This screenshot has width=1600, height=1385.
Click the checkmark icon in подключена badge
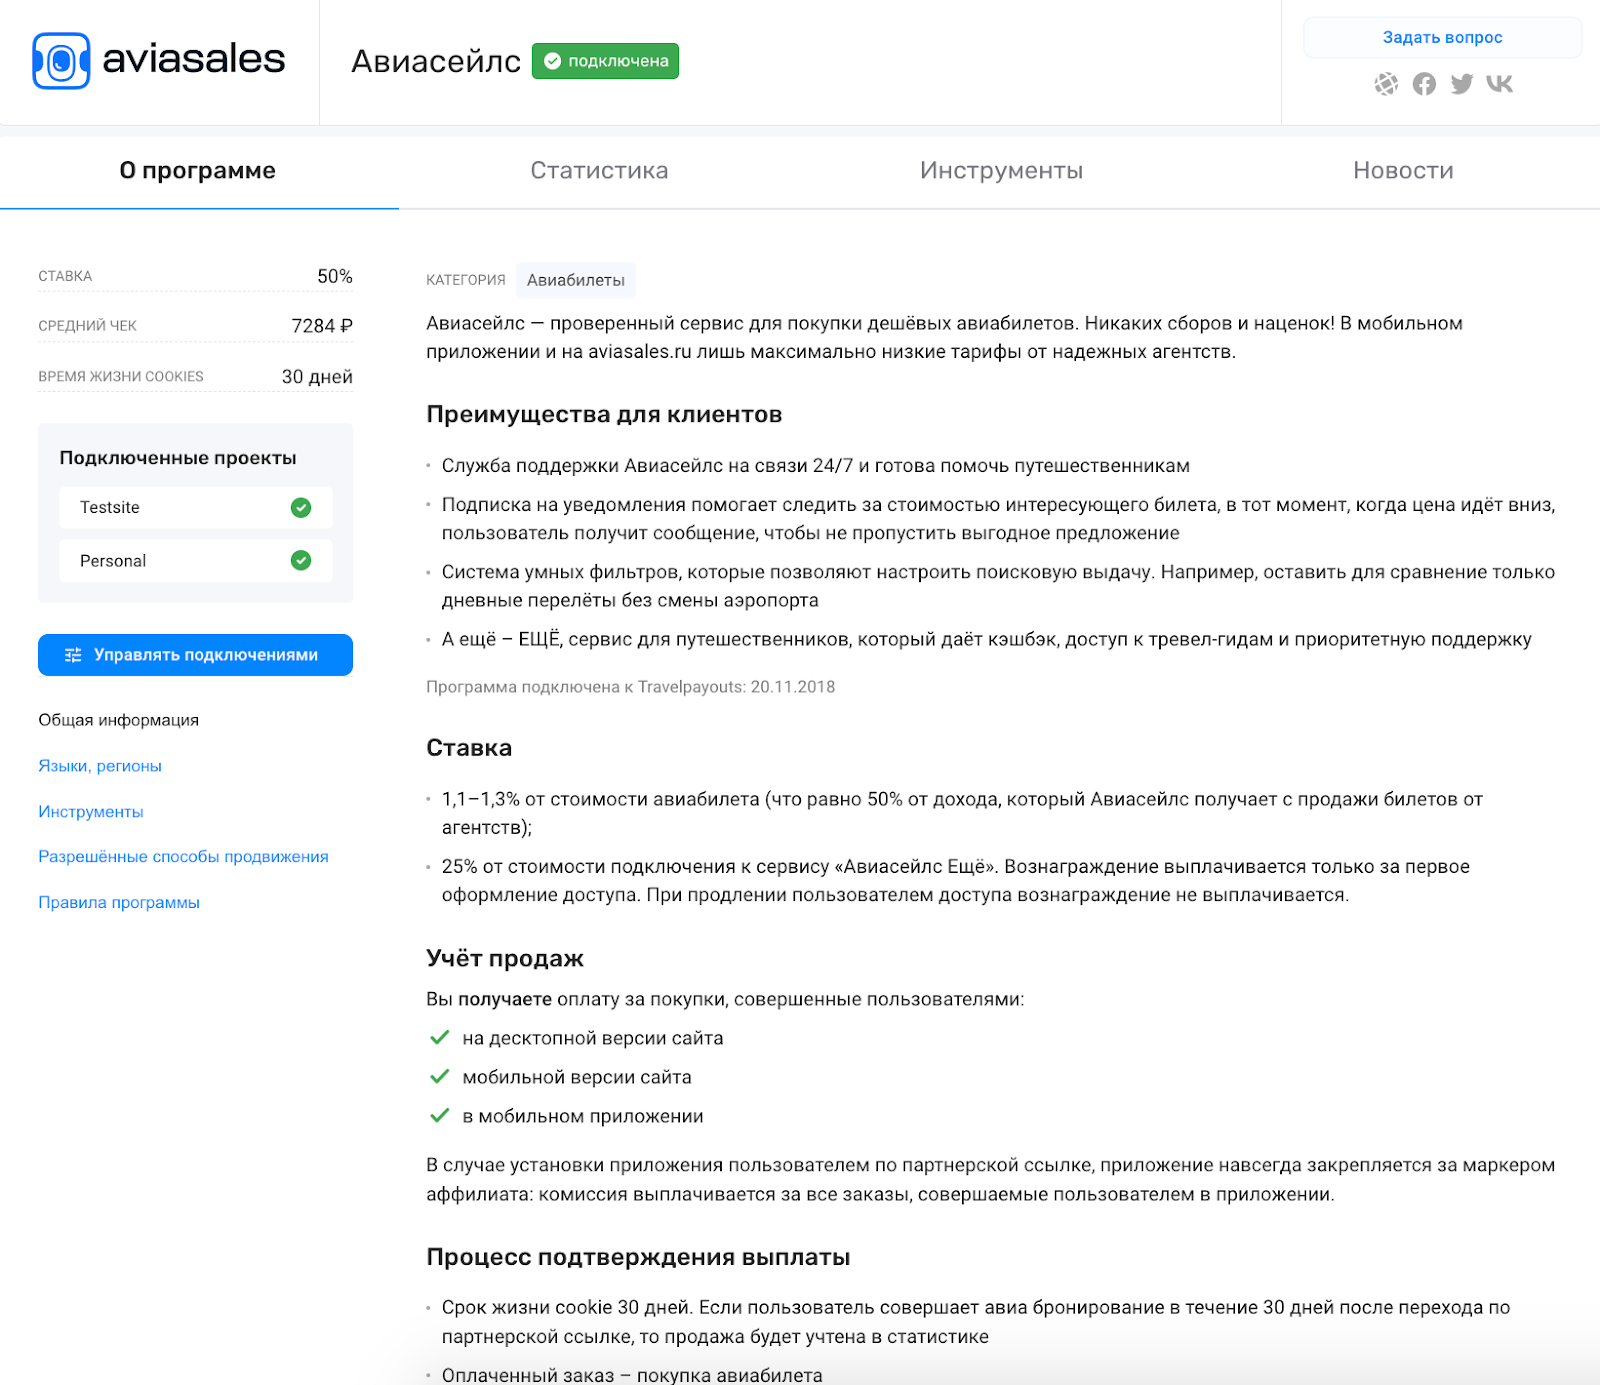click(552, 61)
